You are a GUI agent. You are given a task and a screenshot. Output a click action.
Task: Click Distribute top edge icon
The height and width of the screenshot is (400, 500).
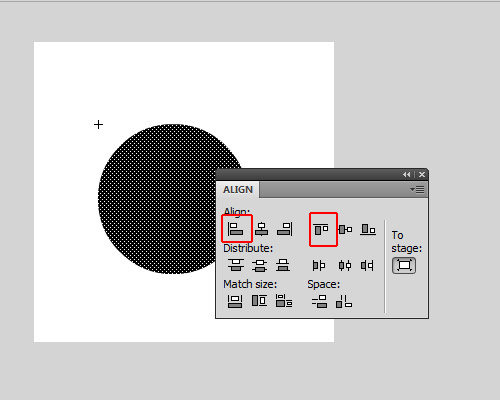coord(236,265)
